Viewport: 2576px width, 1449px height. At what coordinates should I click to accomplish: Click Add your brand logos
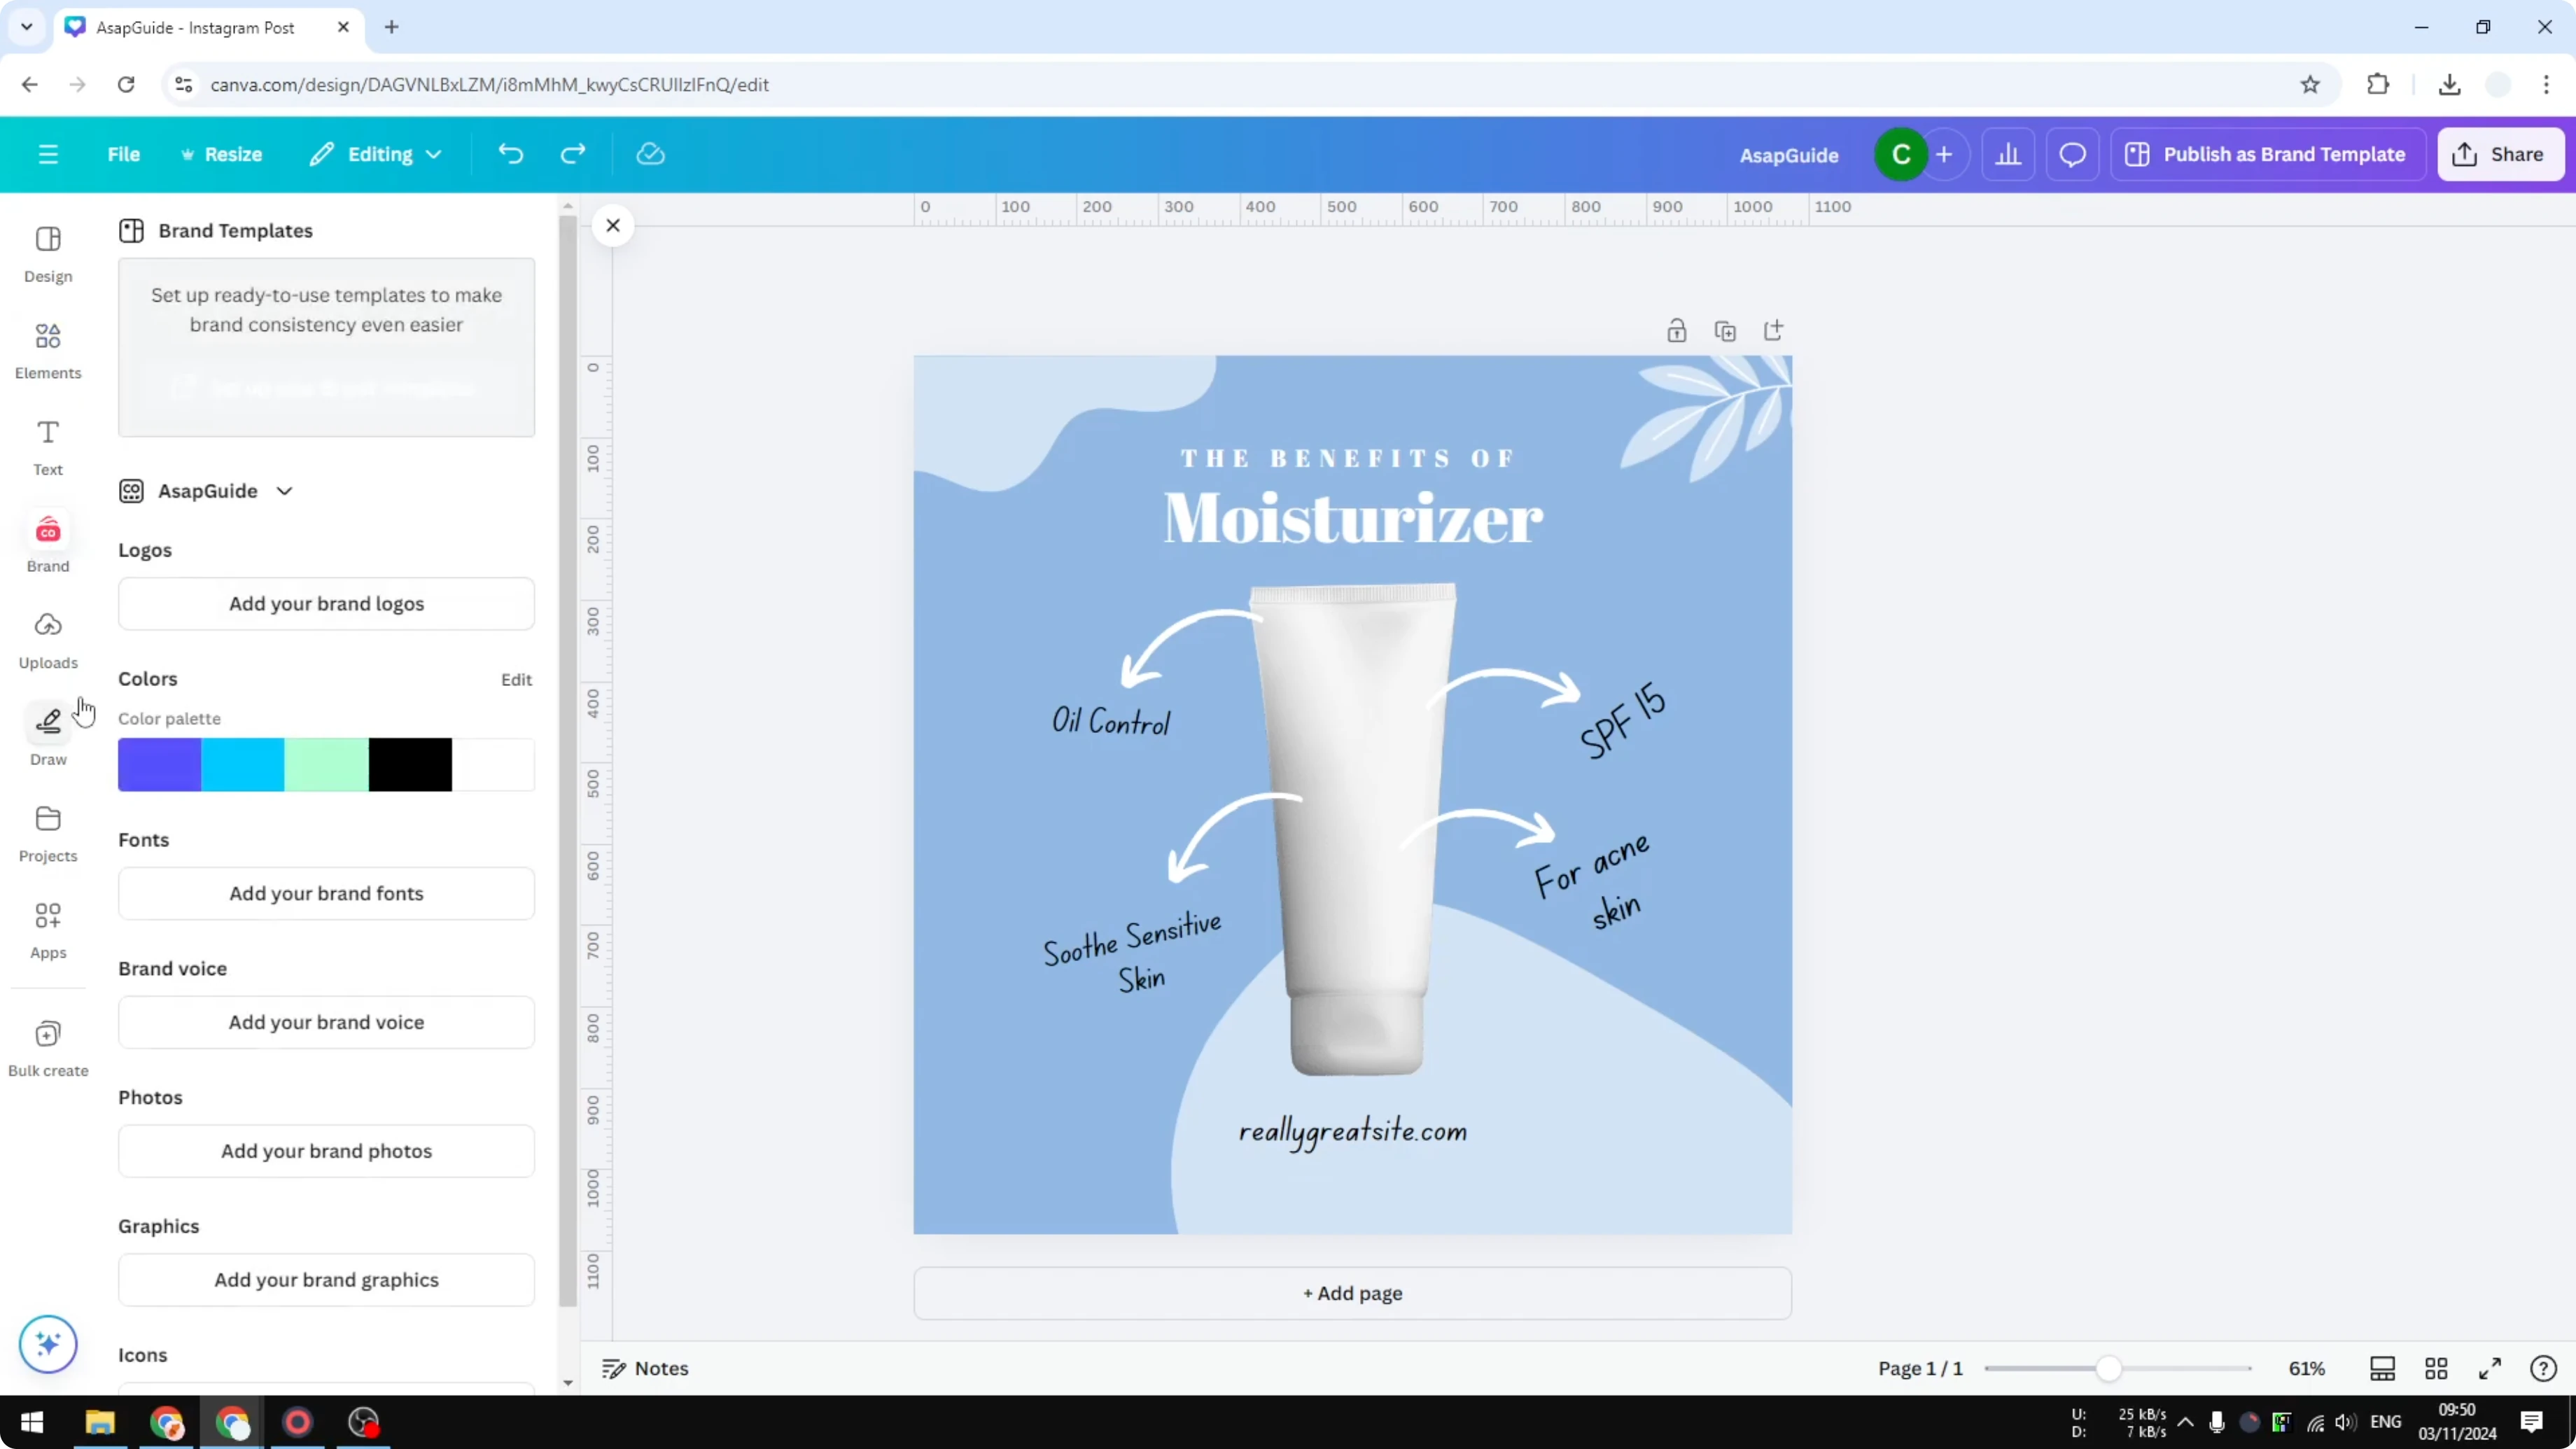tap(326, 603)
